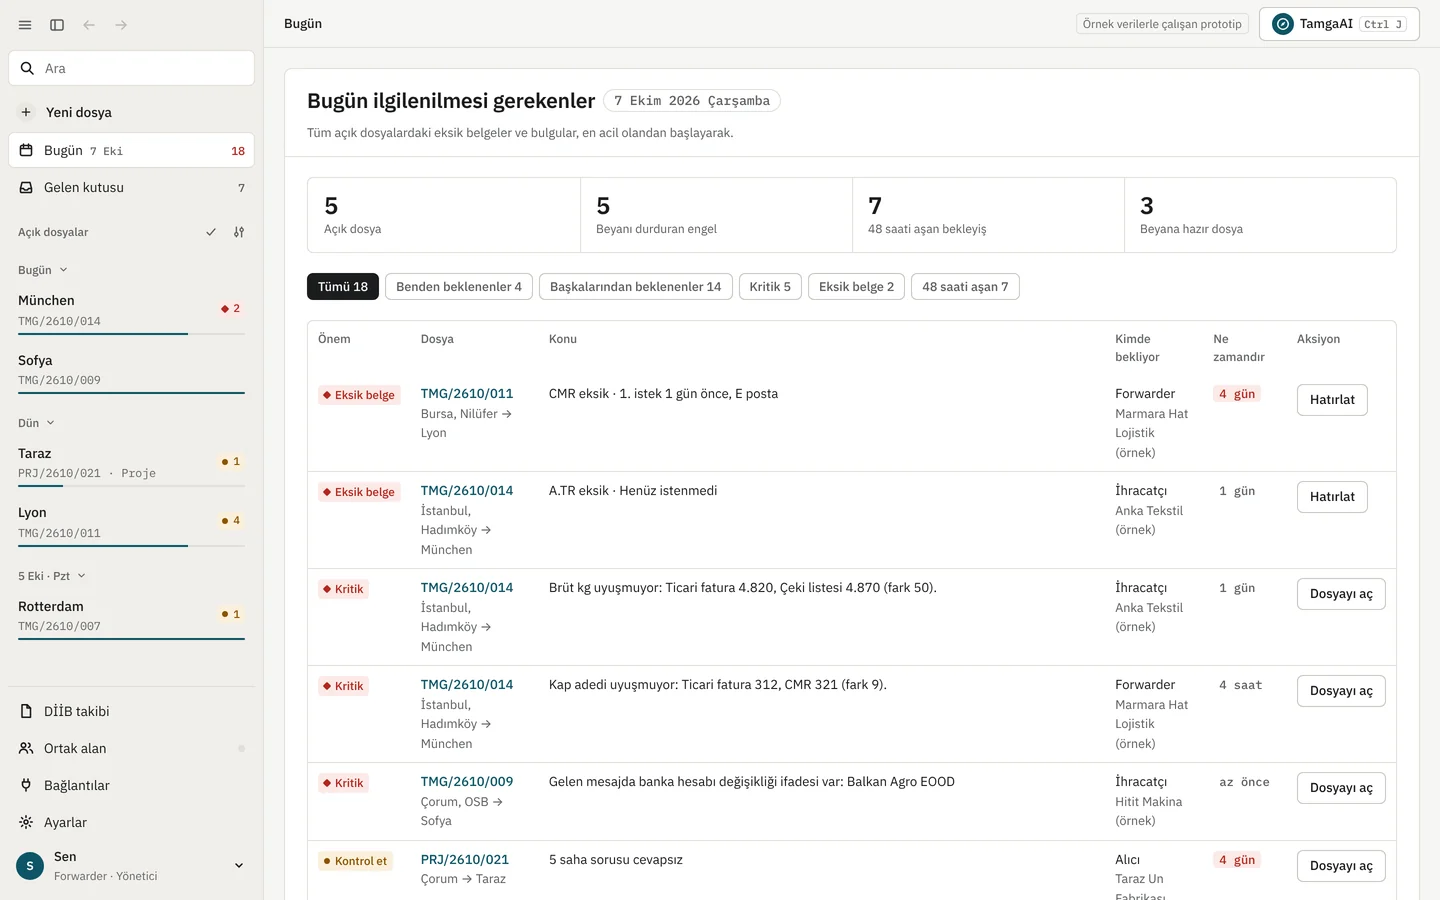
Task: Expand the user account menu chevron
Action: coord(239,866)
